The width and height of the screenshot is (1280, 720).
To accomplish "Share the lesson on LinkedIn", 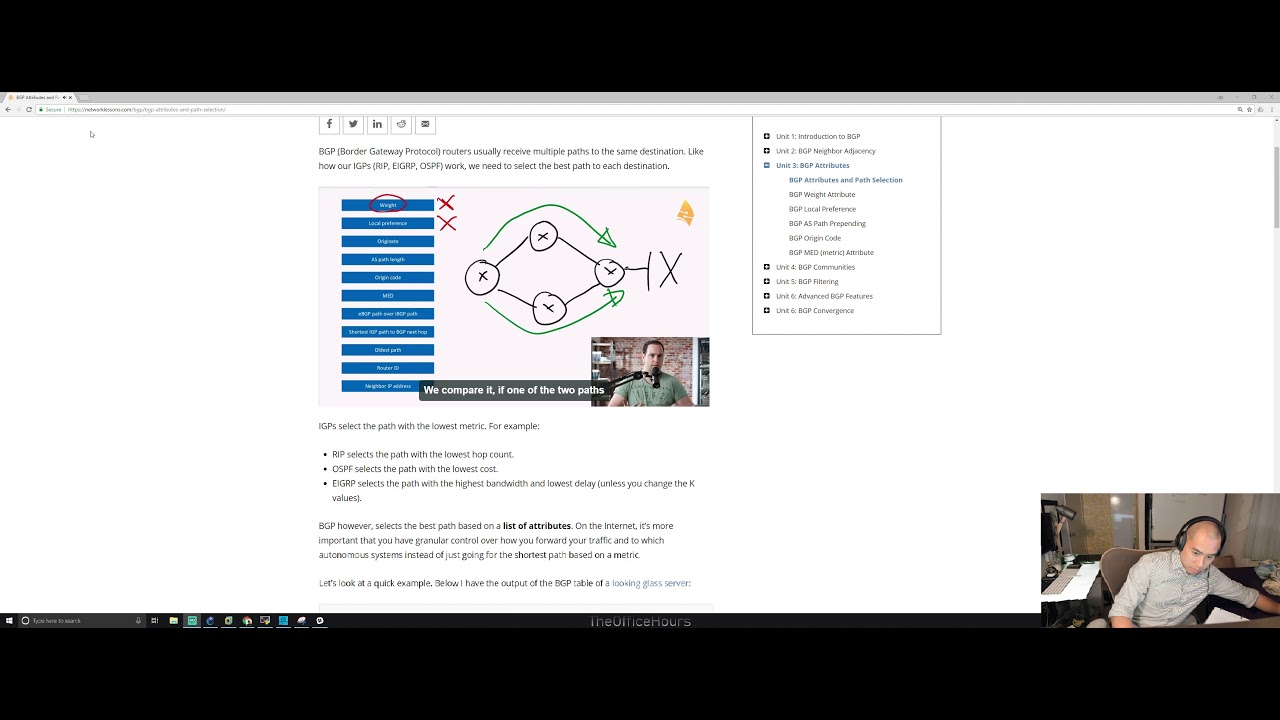I will 377,124.
